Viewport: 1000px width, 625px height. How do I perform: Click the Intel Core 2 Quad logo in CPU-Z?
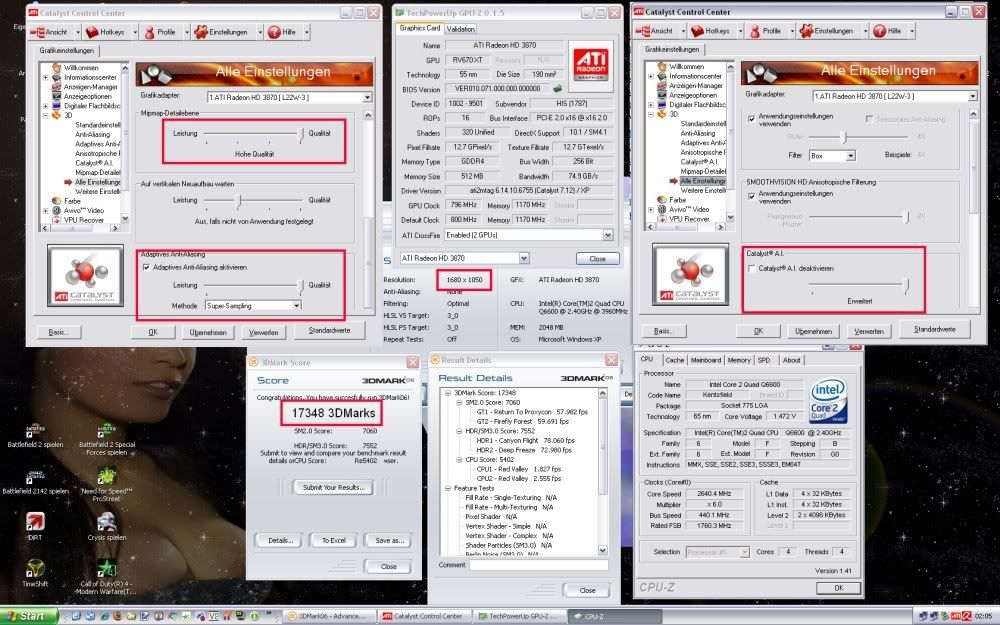click(828, 401)
